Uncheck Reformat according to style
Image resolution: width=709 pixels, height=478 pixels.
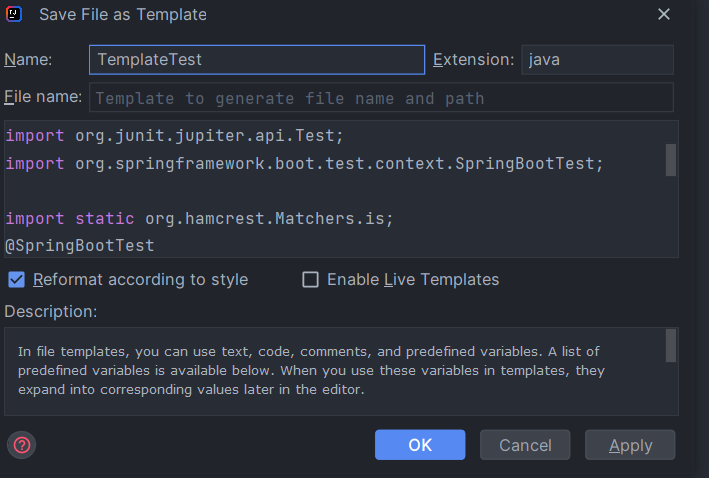pos(17,280)
